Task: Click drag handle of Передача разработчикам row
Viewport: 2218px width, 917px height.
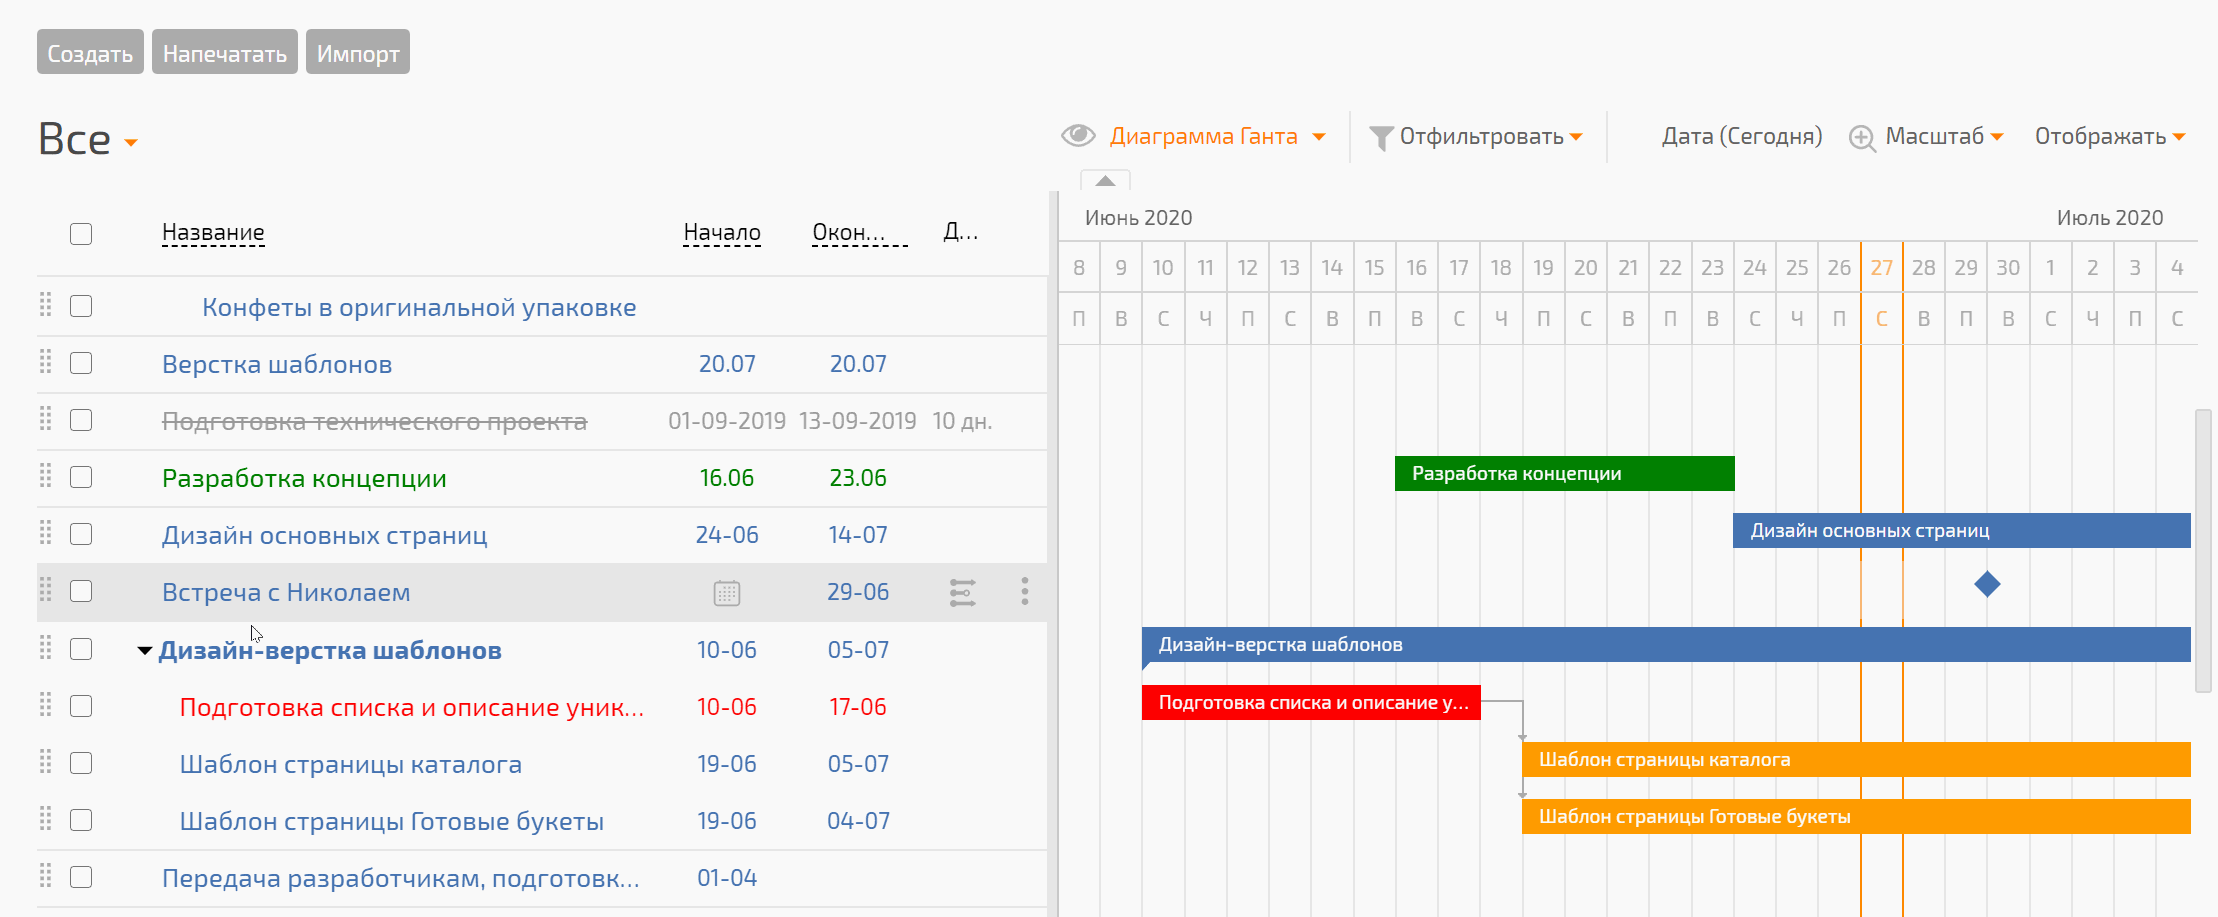Action: (x=45, y=876)
